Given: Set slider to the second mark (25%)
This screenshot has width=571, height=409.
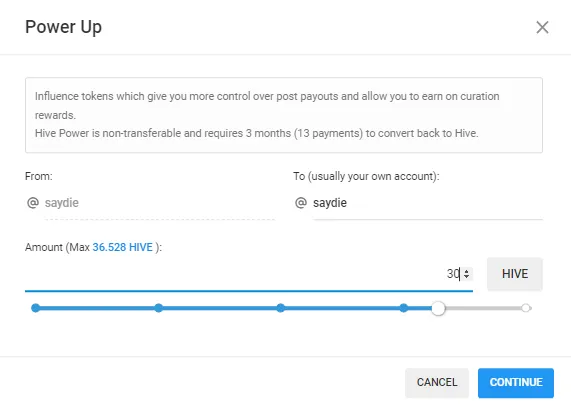Looking at the screenshot, I should (158, 308).
